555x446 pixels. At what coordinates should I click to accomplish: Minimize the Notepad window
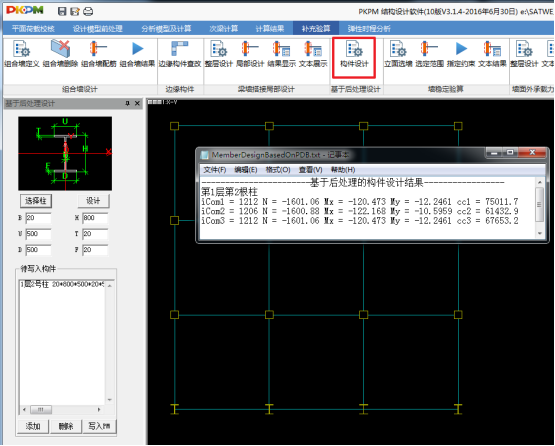click(494, 153)
